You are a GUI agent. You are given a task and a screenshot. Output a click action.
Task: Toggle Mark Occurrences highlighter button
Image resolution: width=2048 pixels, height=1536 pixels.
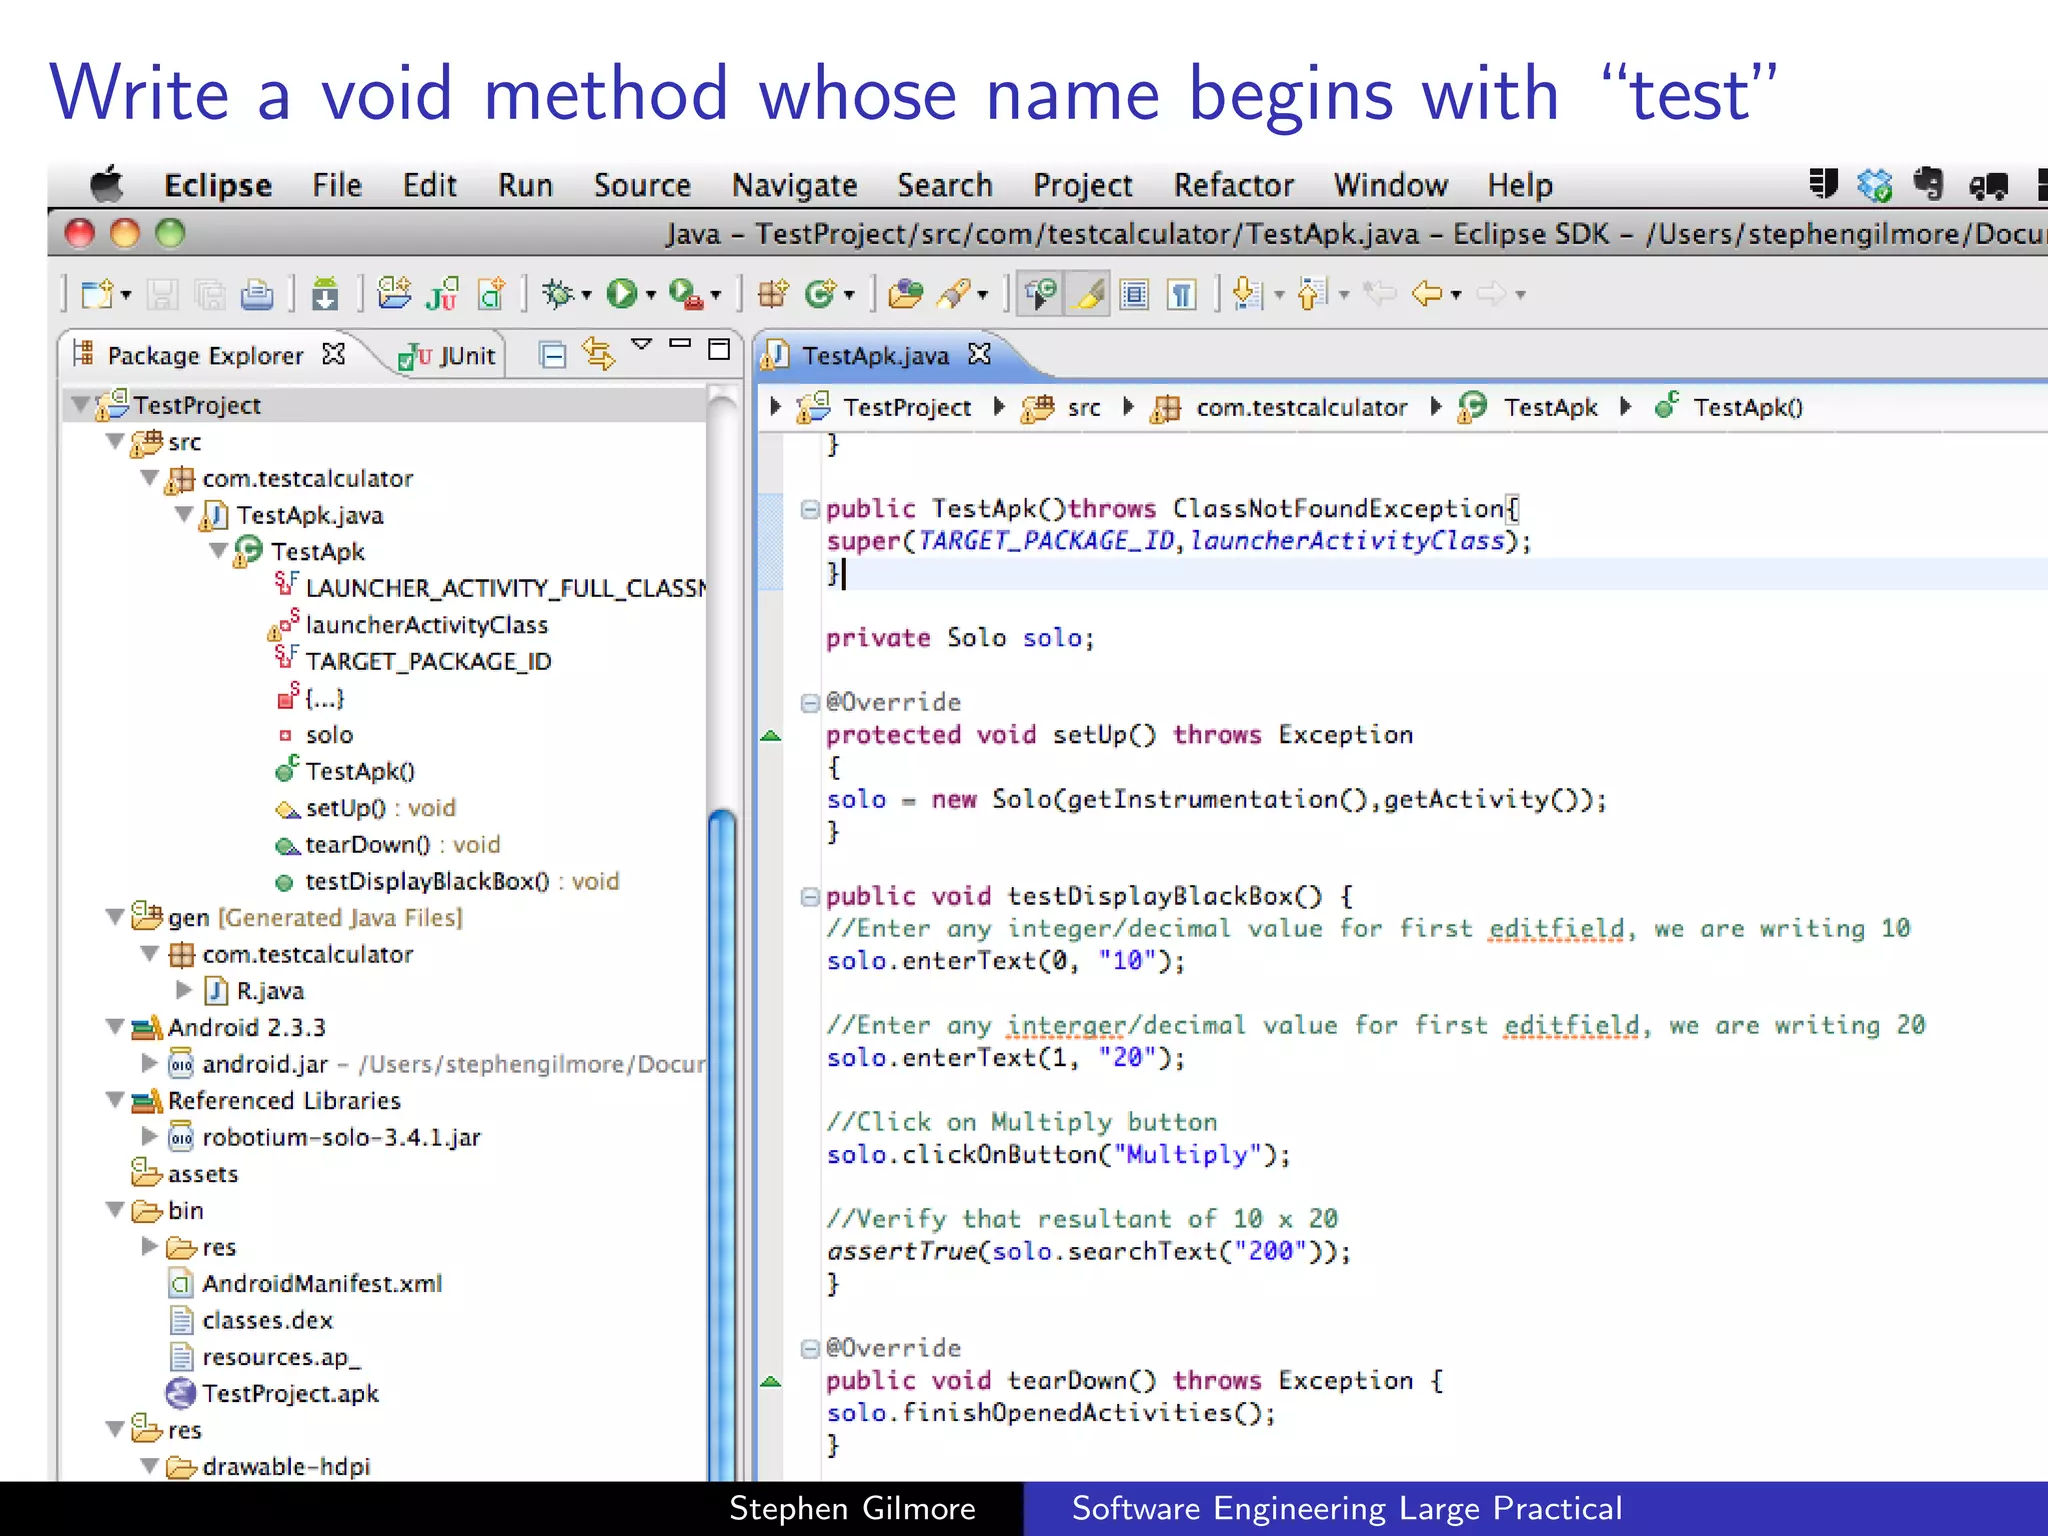point(1088,294)
